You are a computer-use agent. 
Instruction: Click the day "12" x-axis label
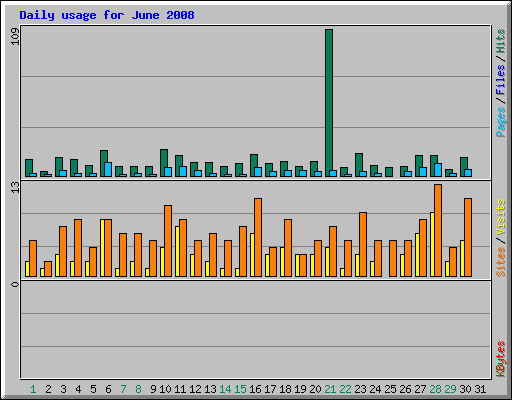tap(195, 389)
